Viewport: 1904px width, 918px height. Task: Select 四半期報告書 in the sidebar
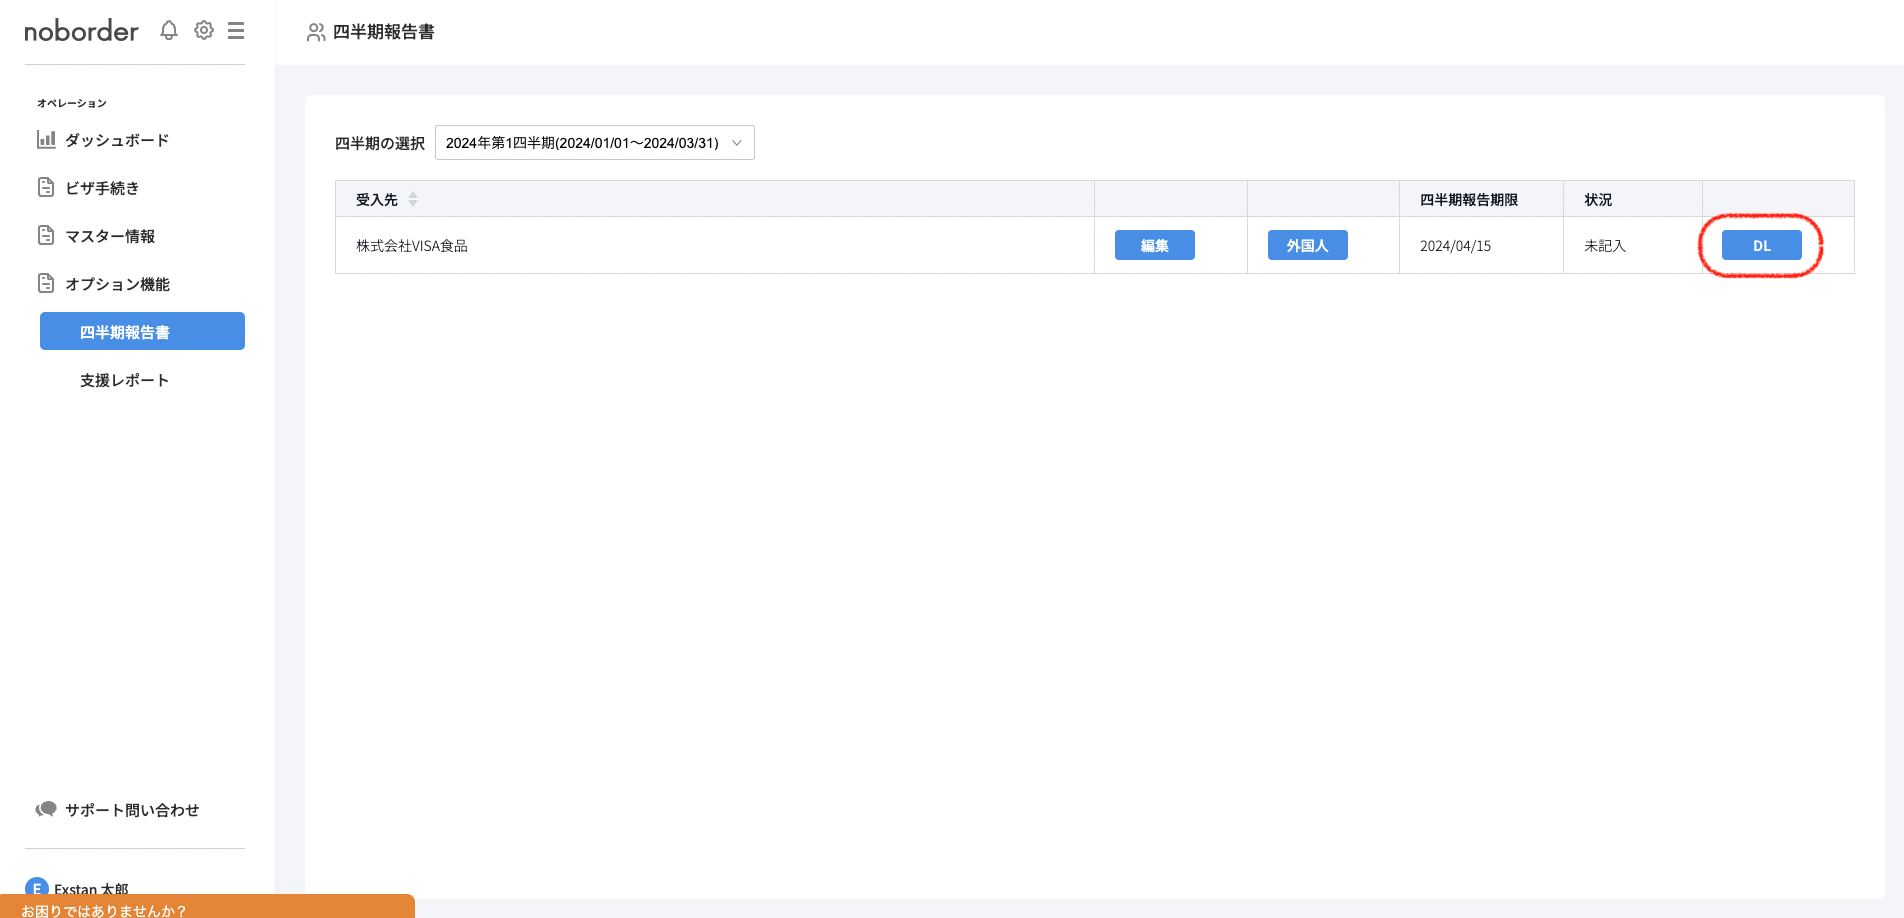tap(142, 332)
